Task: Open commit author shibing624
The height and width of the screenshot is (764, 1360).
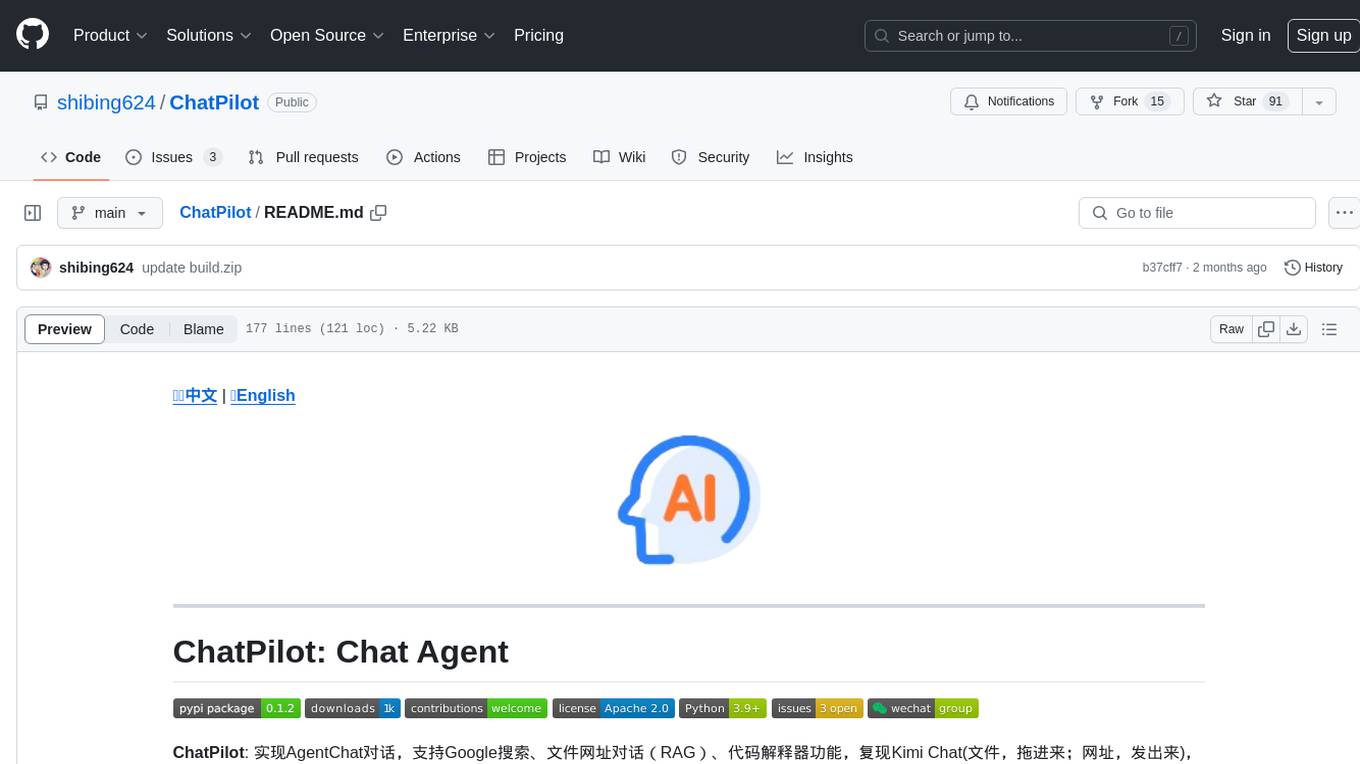Action: tap(96, 268)
